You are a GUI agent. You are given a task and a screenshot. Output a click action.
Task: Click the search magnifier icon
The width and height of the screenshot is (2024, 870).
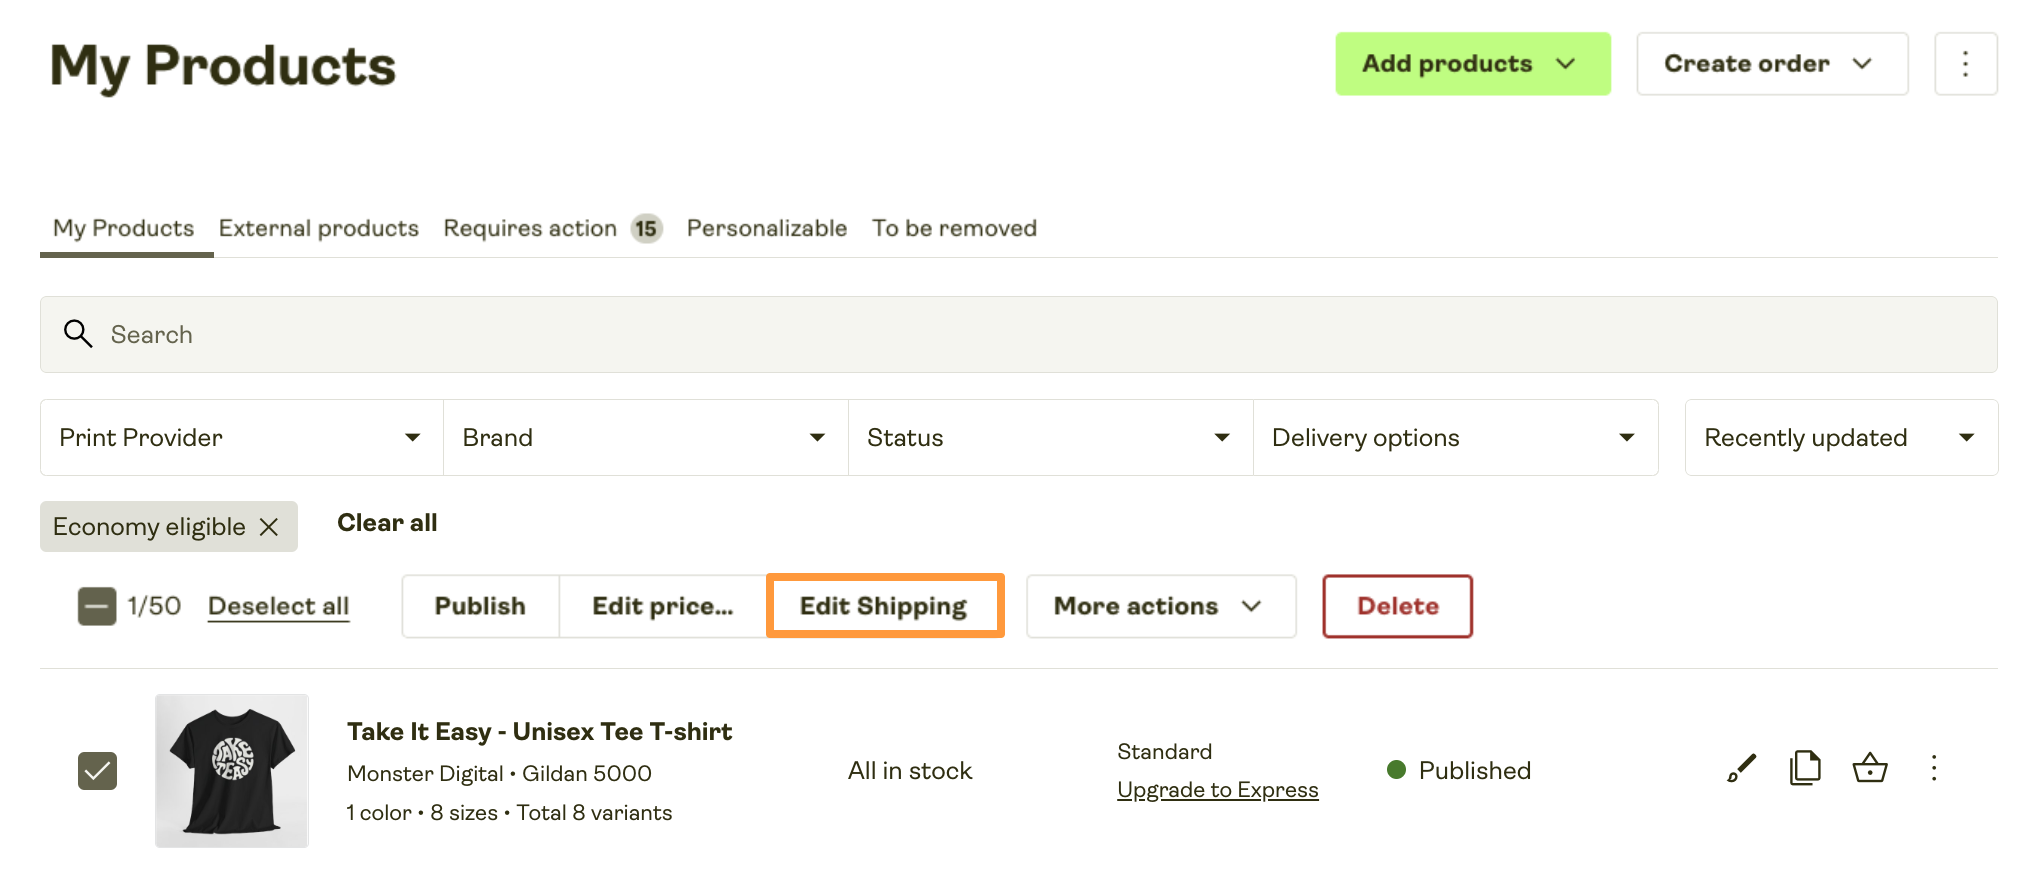coord(78,334)
